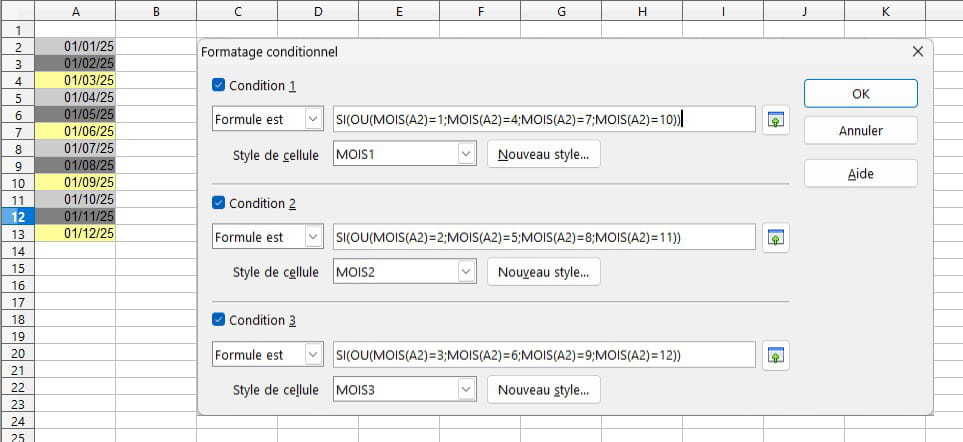Toggle the Condition 3 checkbox
Image resolution: width=963 pixels, height=442 pixels.
(x=220, y=320)
